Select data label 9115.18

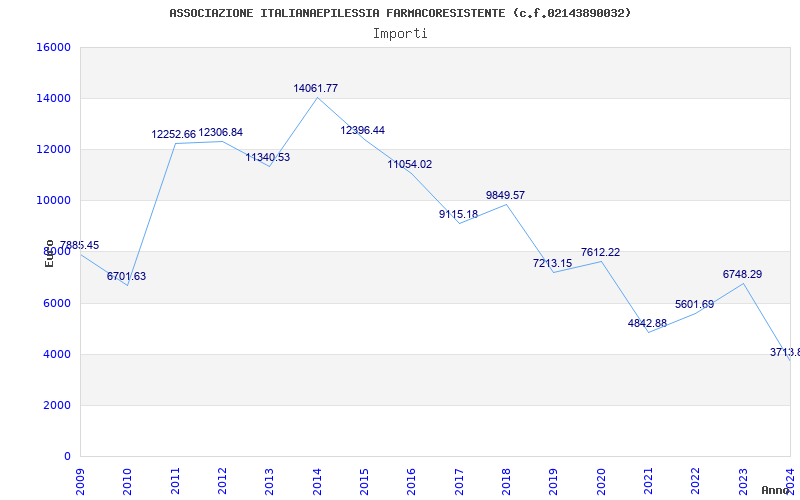click(459, 214)
